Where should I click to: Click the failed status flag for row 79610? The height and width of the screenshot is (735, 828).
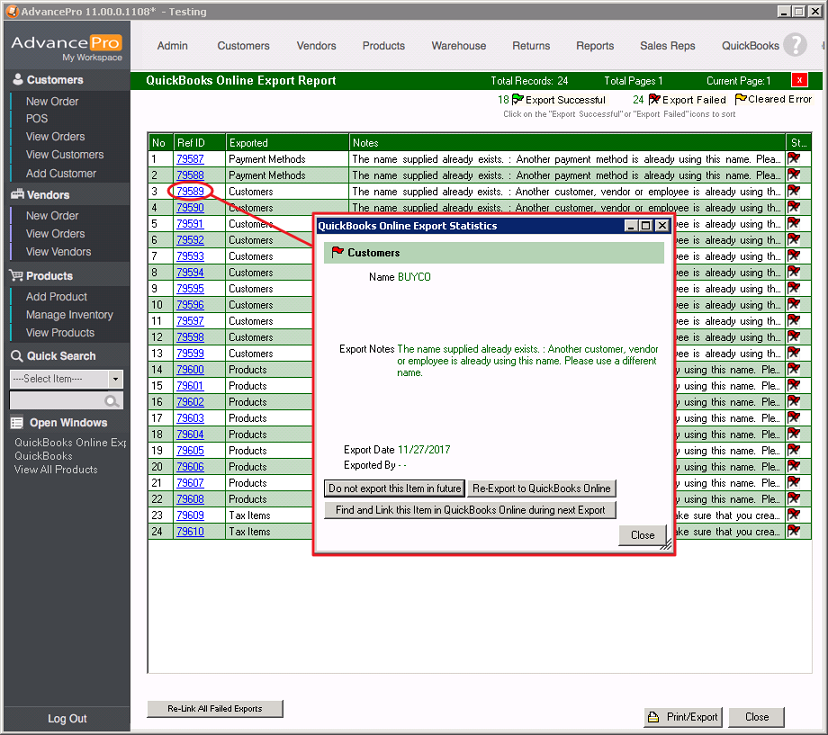(793, 531)
